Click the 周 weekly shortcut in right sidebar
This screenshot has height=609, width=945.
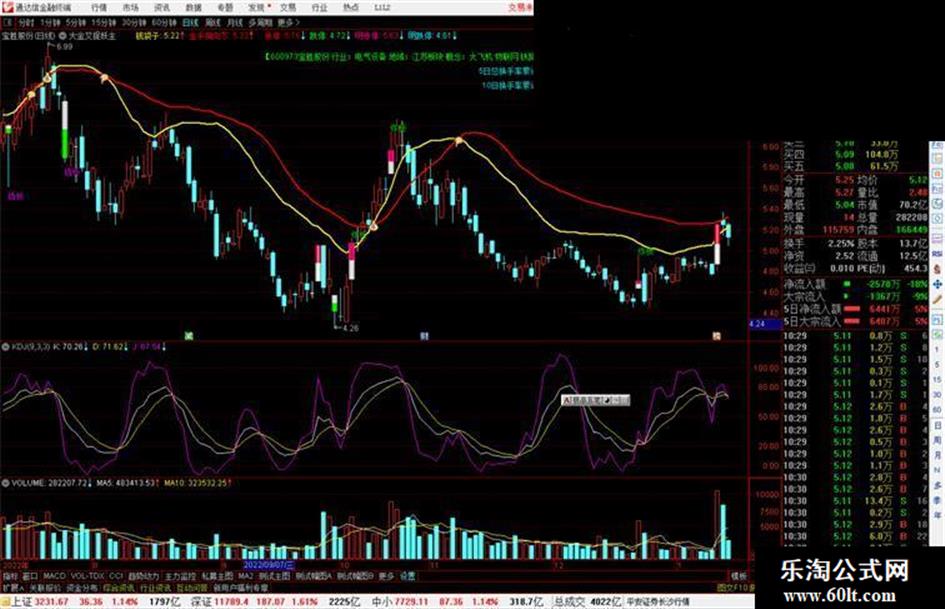[937, 439]
